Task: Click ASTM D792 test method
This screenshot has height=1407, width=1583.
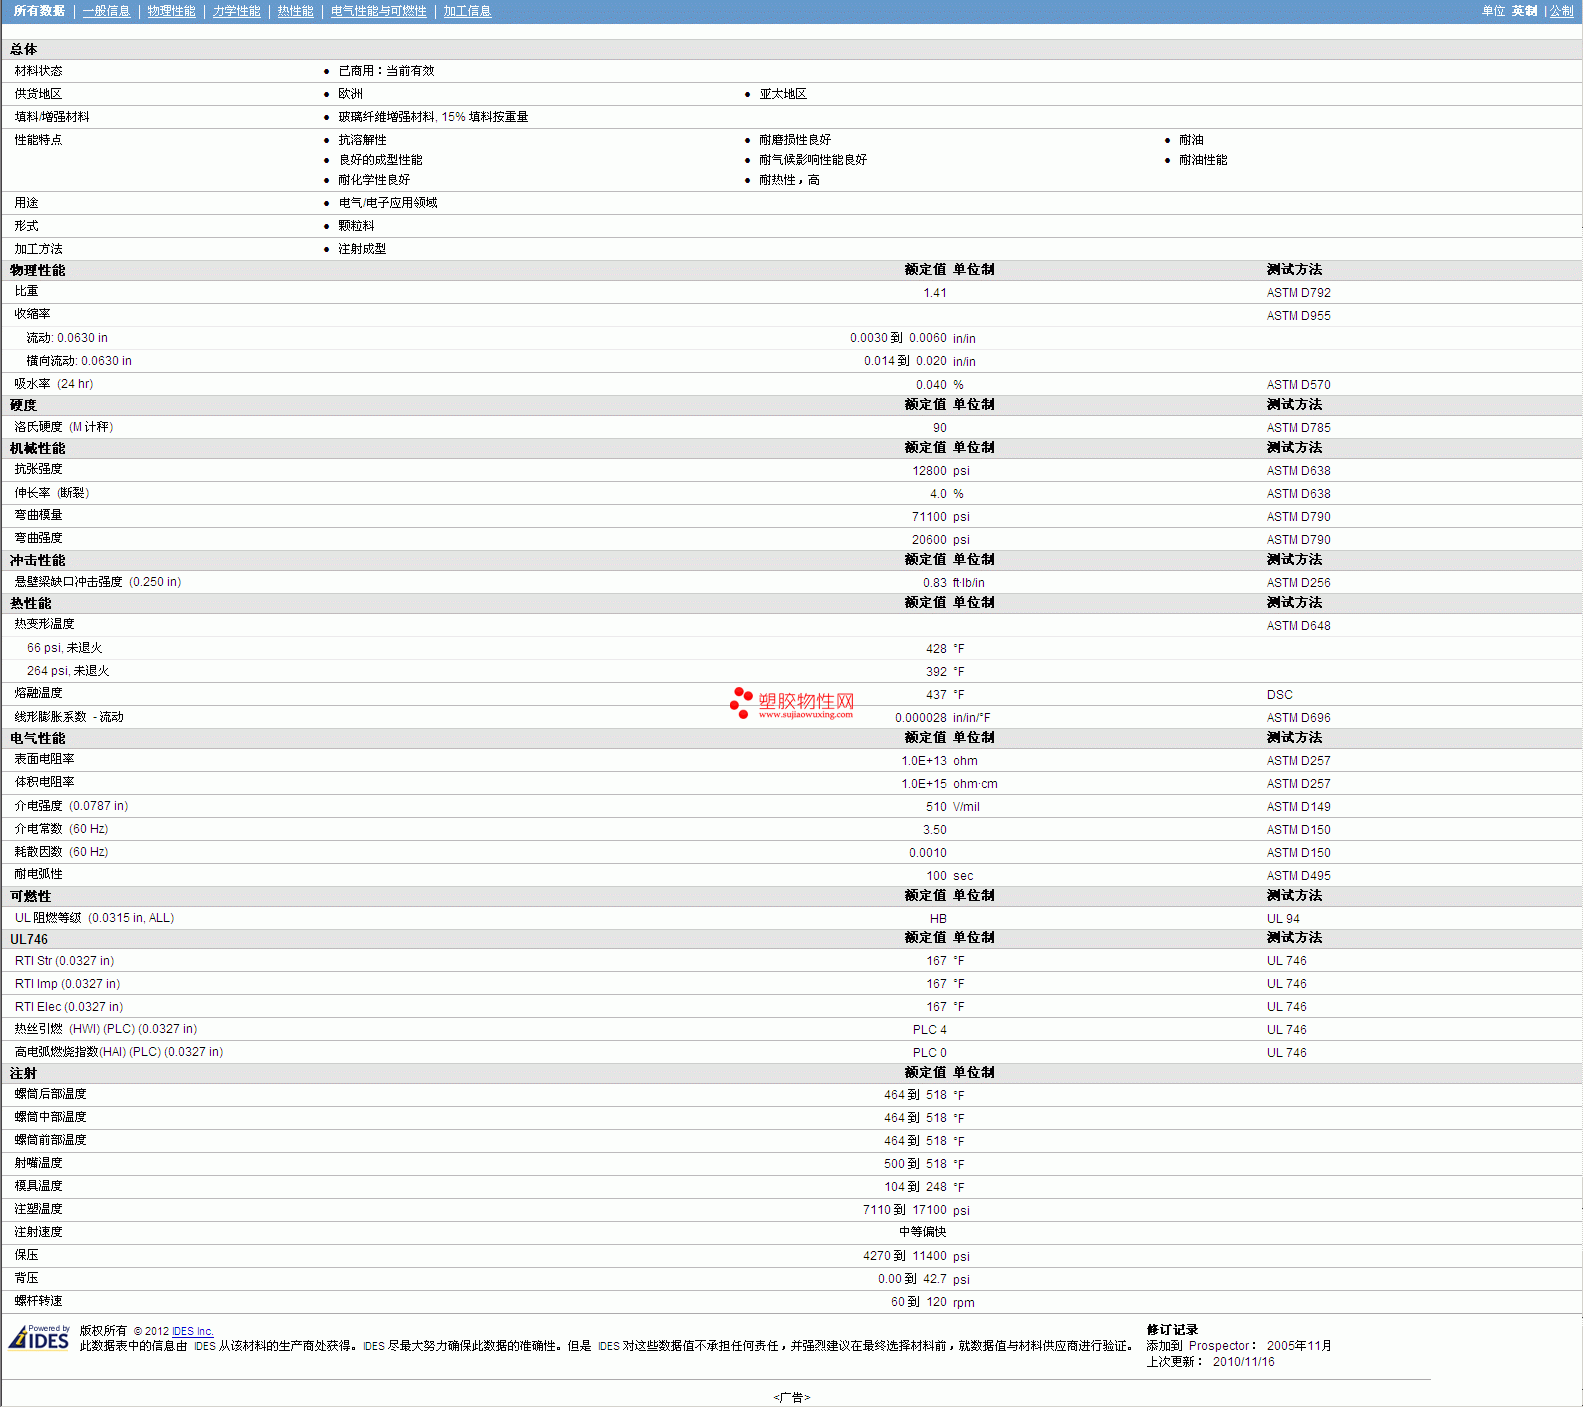Action: (x=1298, y=293)
